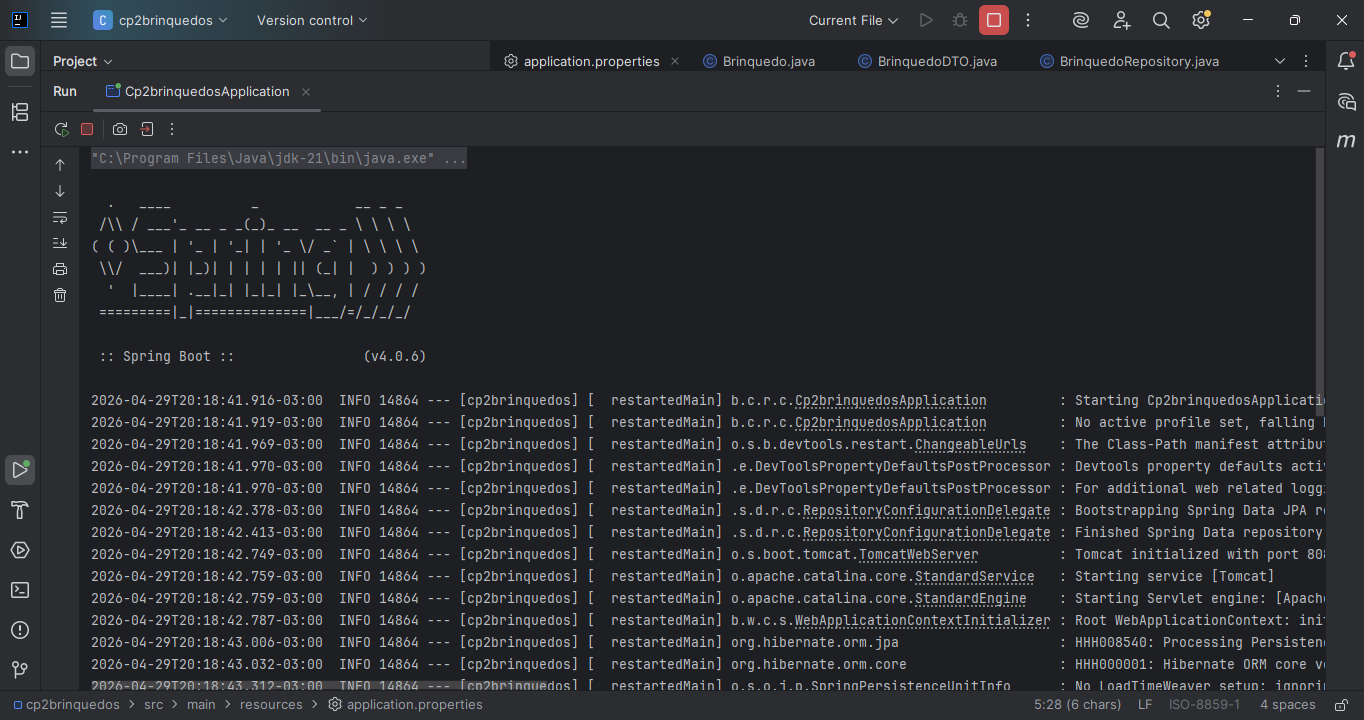1364x720 pixels.
Task: Open StandardService class link
Action: point(974,576)
